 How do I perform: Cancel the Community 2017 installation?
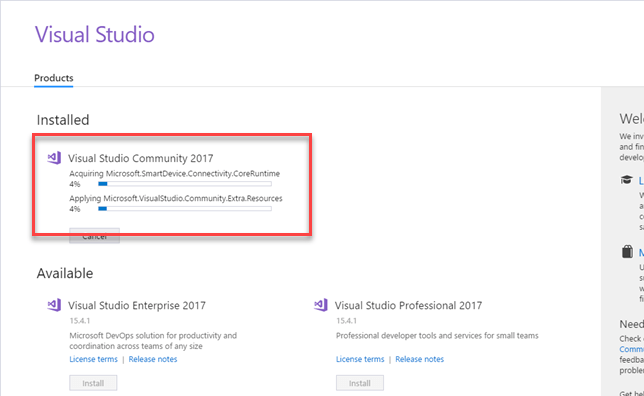pos(94,236)
